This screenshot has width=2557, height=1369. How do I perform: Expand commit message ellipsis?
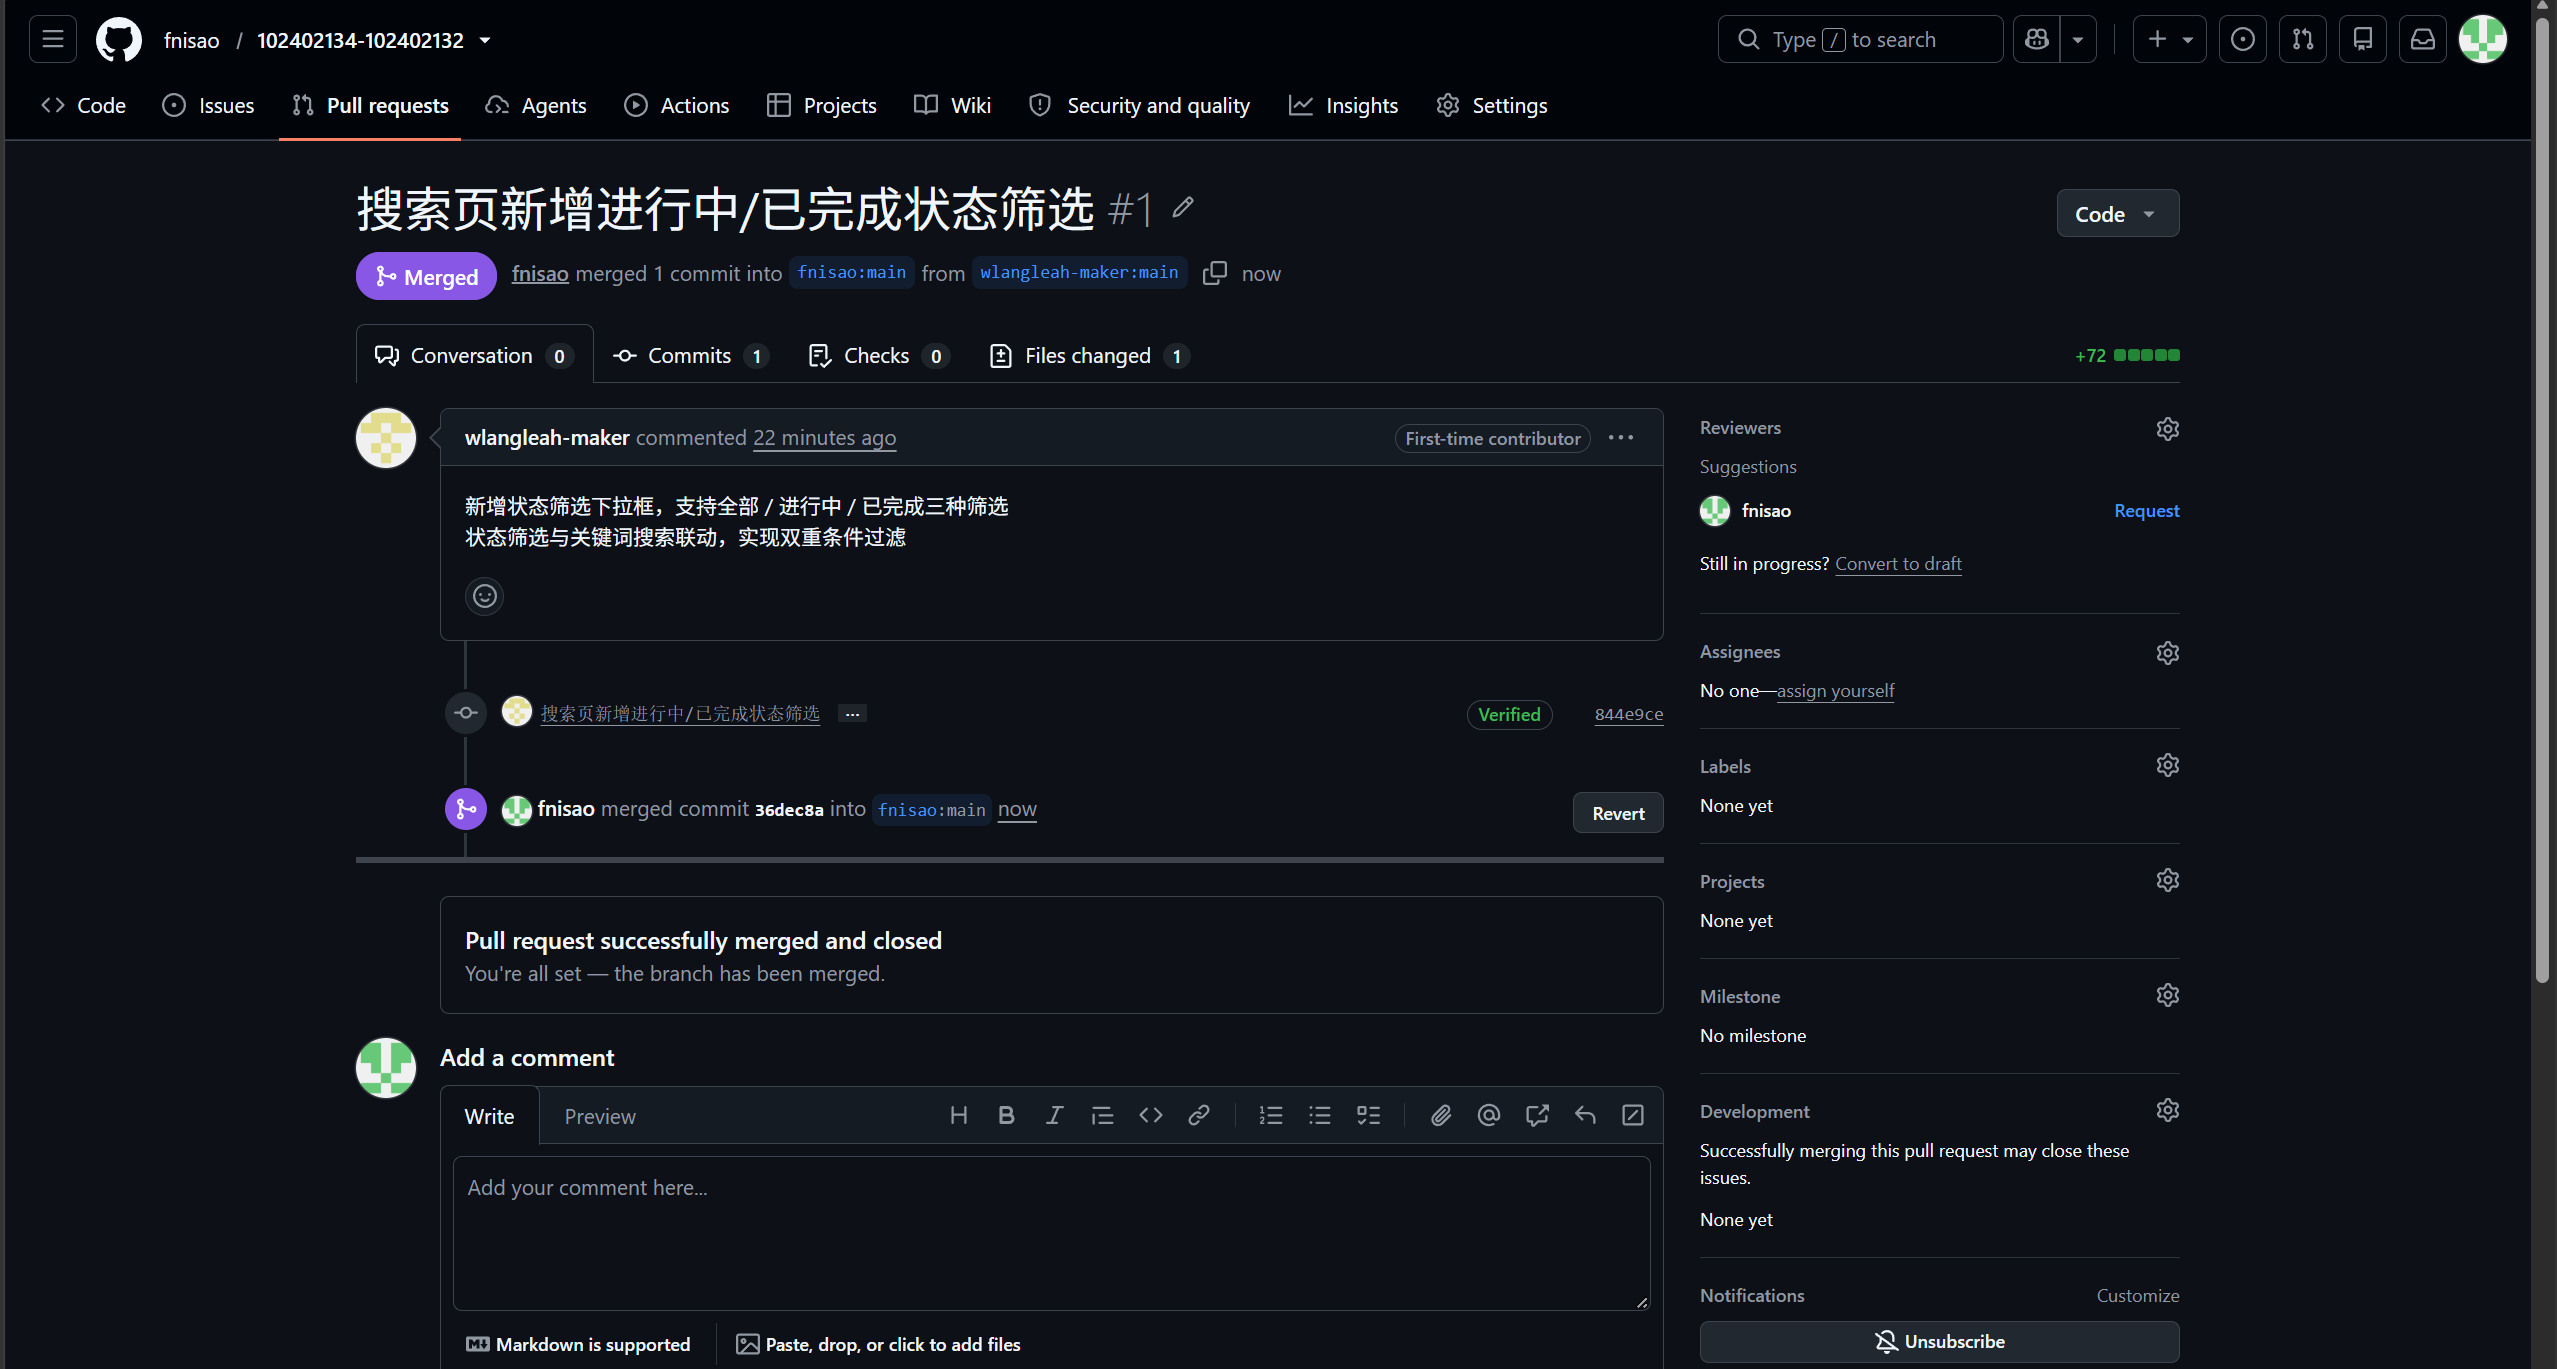tap(852, 714)
